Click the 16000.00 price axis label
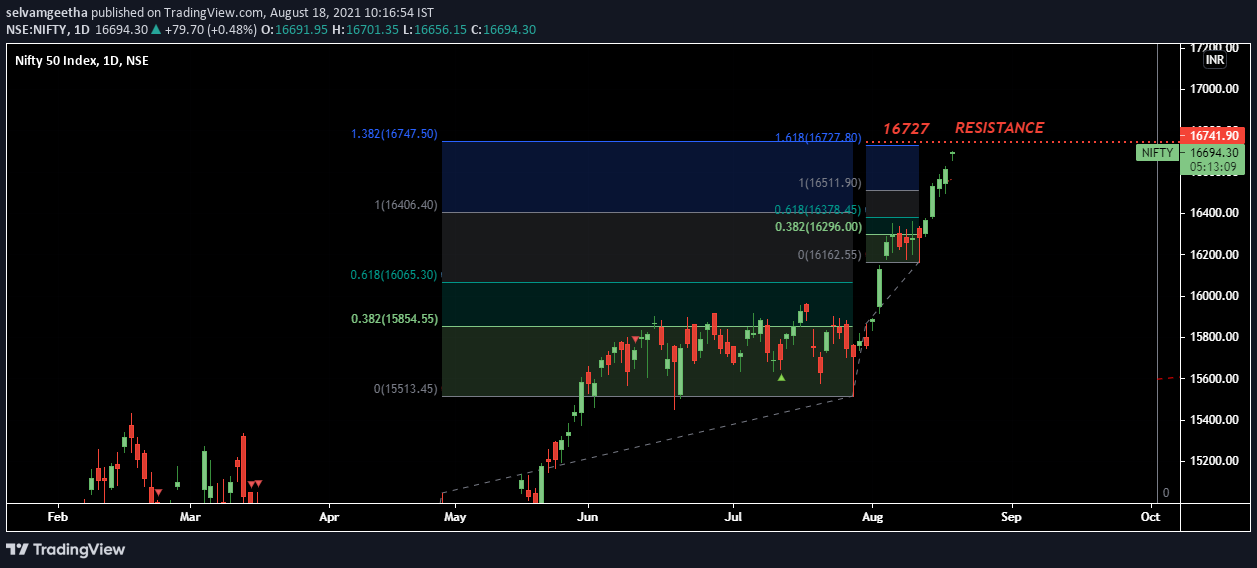The image size is (1257, 568). click(x=1213, y=296)
